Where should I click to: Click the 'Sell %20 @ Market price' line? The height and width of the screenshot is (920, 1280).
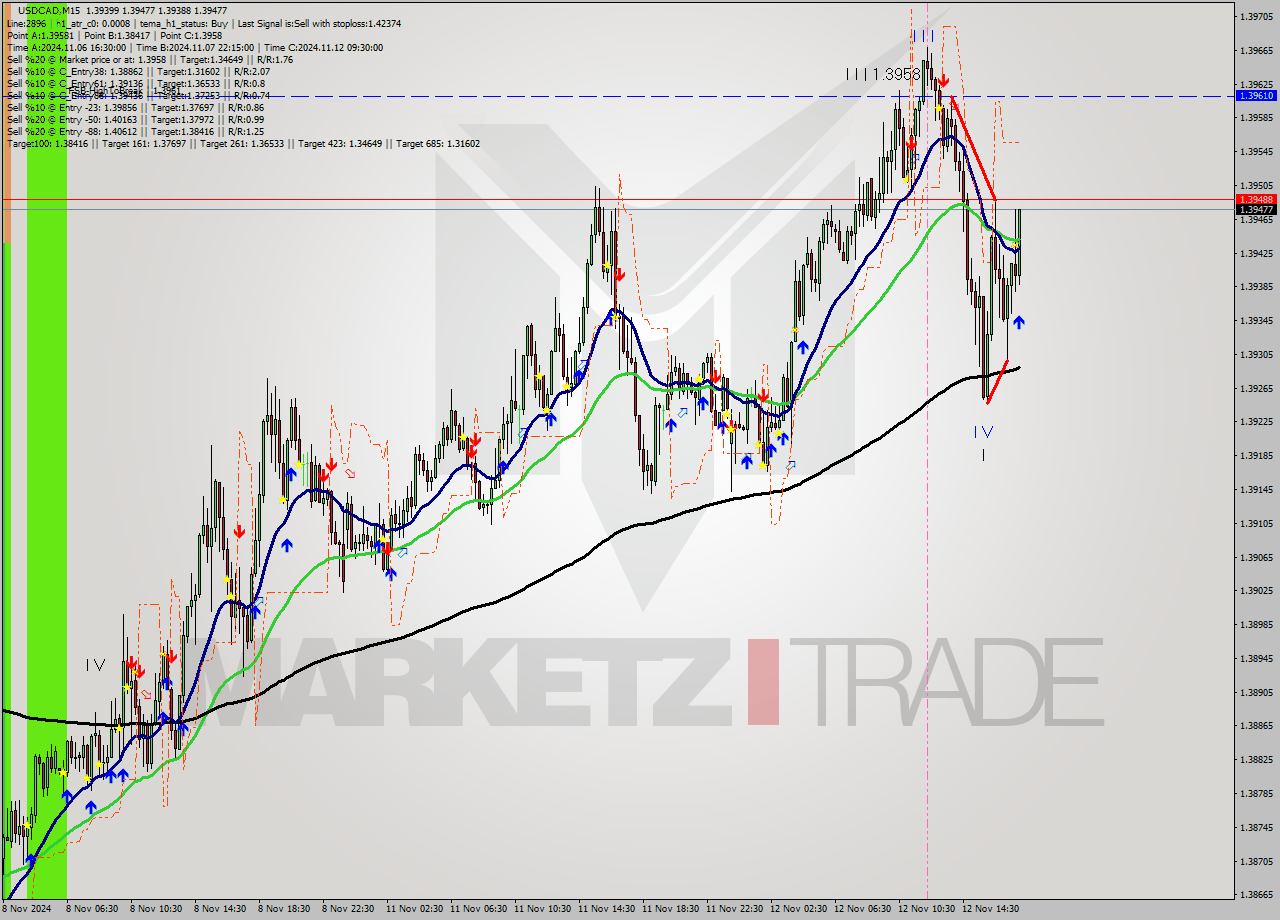click(x=150, y=59)
